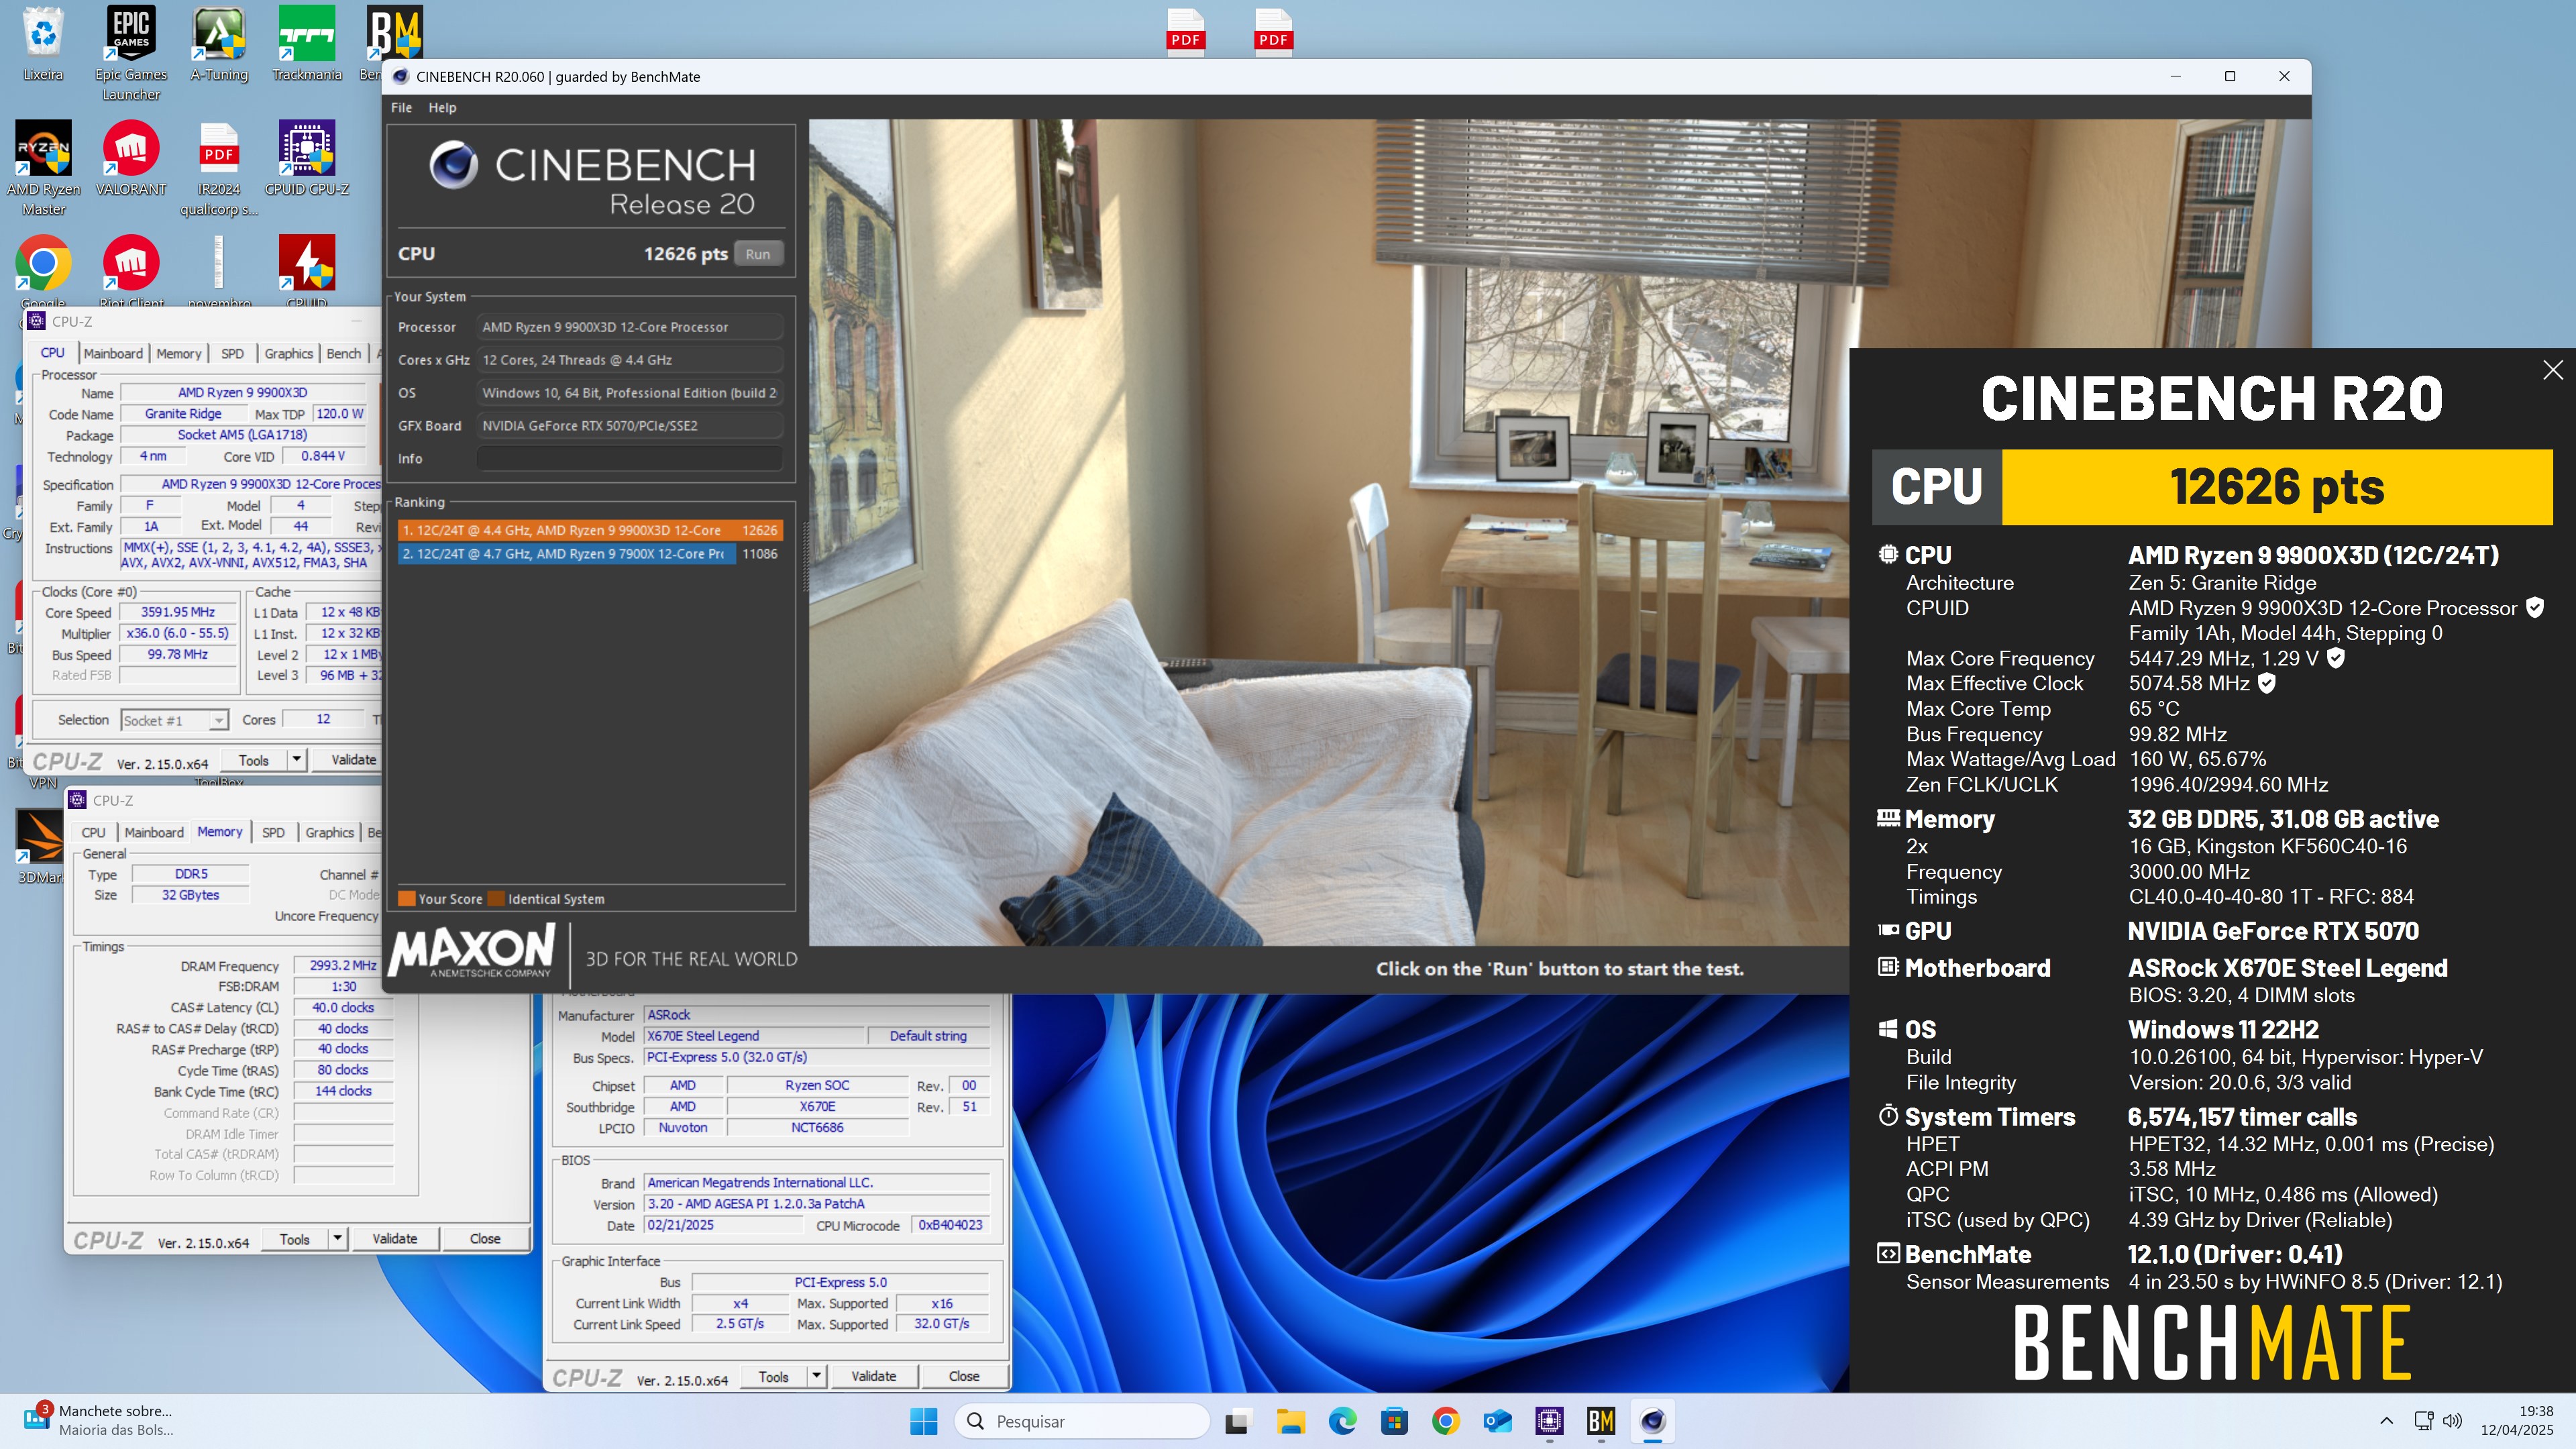Click Close in the Mainboard CPU-Z window
The height and width of the screenshot is (1449, 2576).
tap(964, 1376)
